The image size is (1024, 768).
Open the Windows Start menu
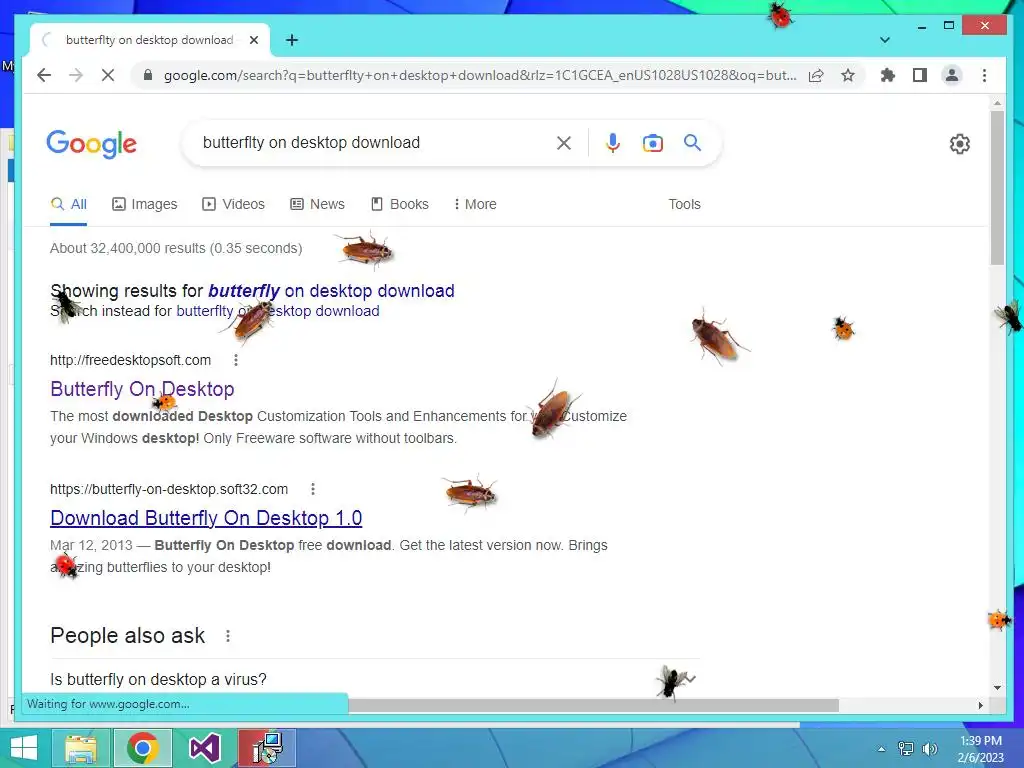click(x=24, y=748)
